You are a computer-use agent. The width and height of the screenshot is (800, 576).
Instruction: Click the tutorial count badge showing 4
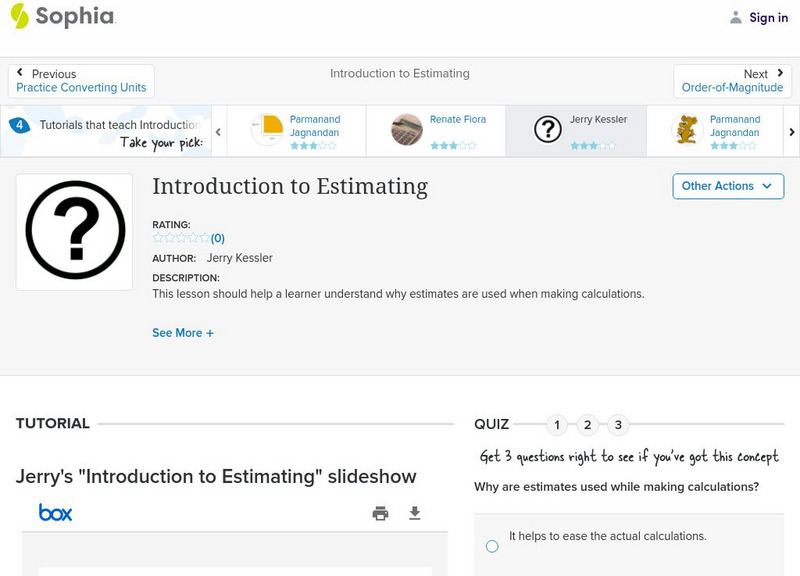[18, 124]
